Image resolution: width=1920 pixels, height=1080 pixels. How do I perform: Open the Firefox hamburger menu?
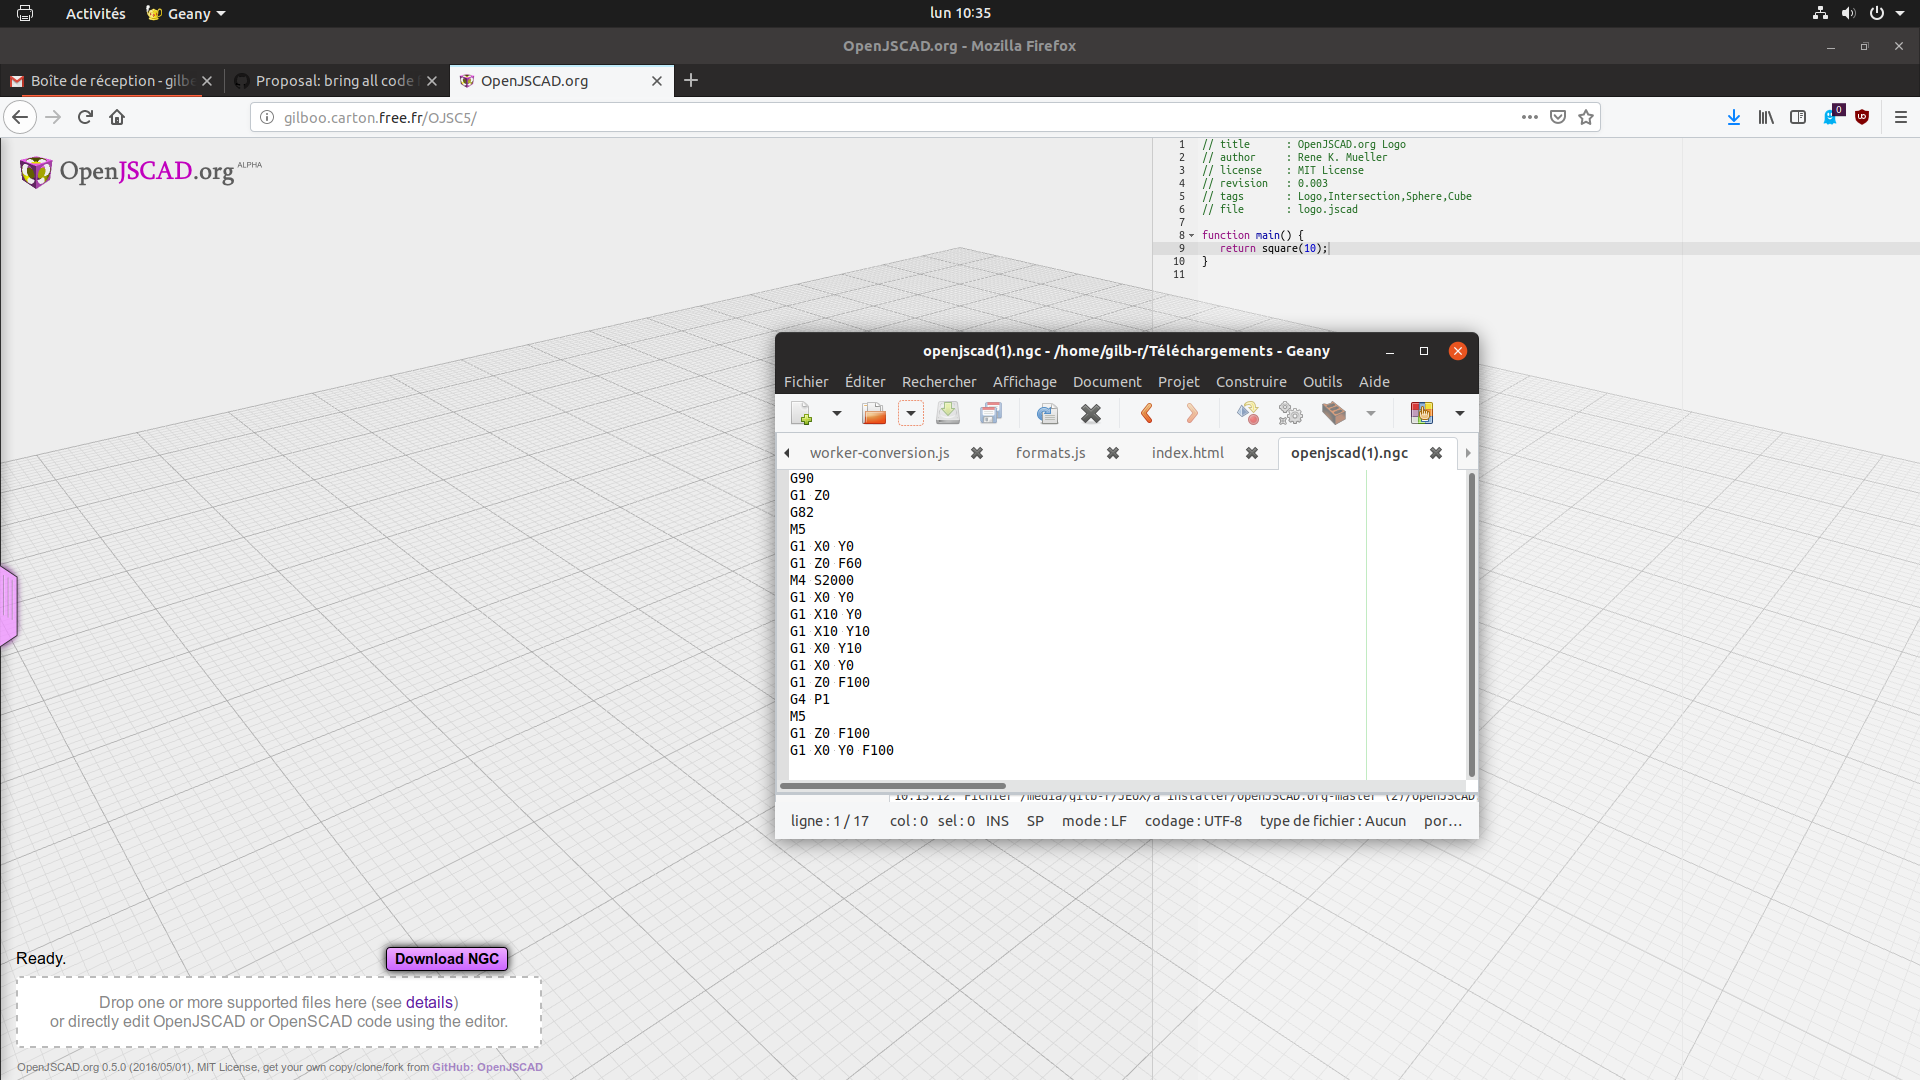1901,117
